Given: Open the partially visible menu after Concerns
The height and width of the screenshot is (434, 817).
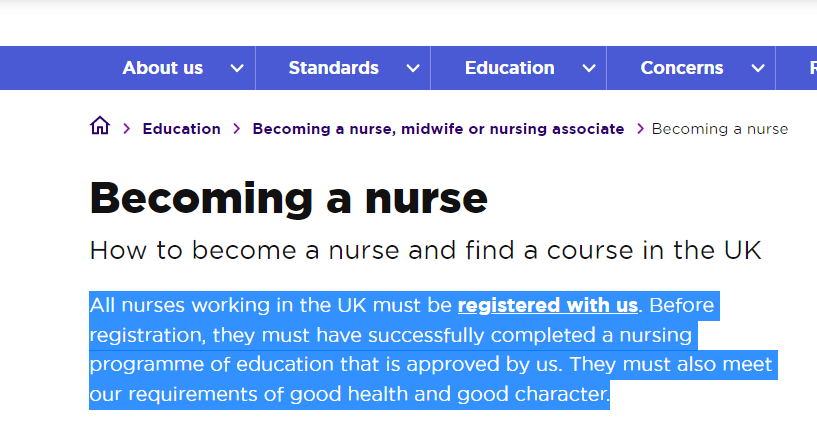Looking at the screenshot, I should click(x=813, y=68).
